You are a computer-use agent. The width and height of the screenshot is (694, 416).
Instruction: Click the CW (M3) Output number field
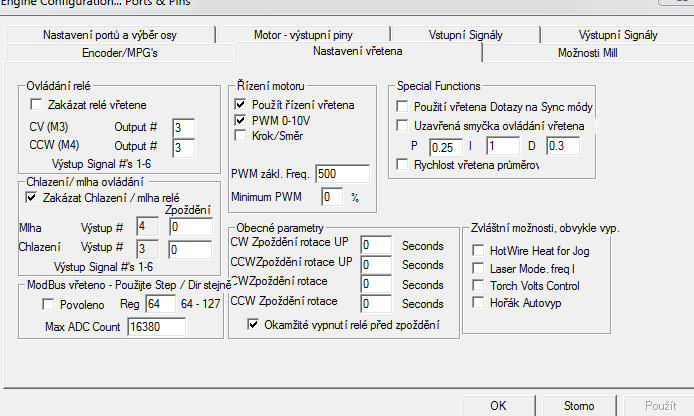tap(182, 127)
